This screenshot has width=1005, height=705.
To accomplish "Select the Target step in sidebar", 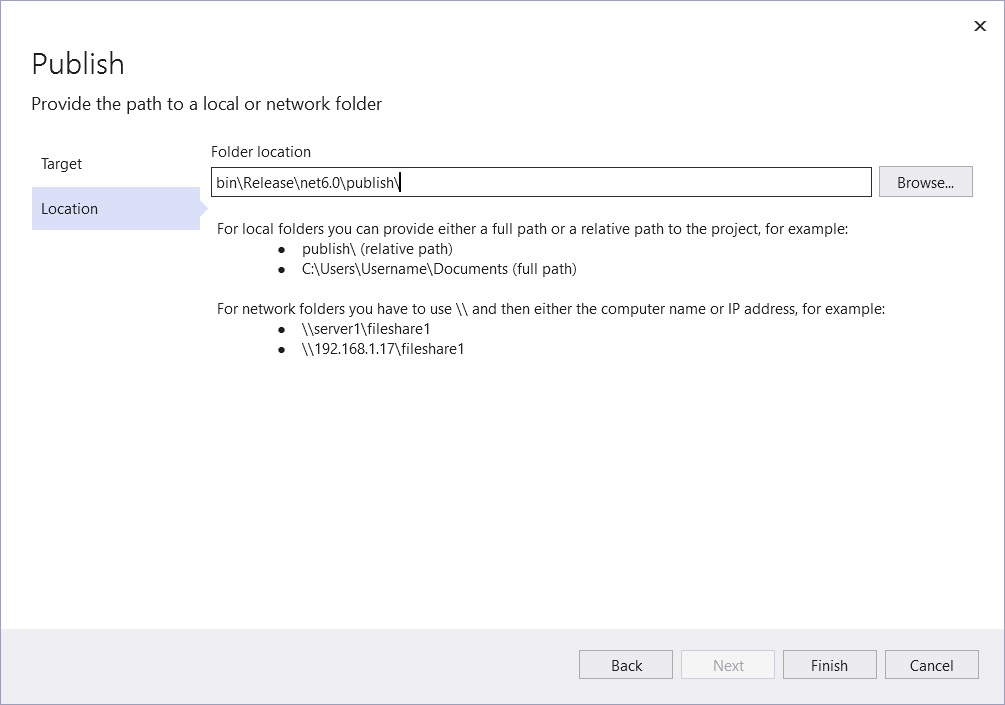I will [115, 163].
